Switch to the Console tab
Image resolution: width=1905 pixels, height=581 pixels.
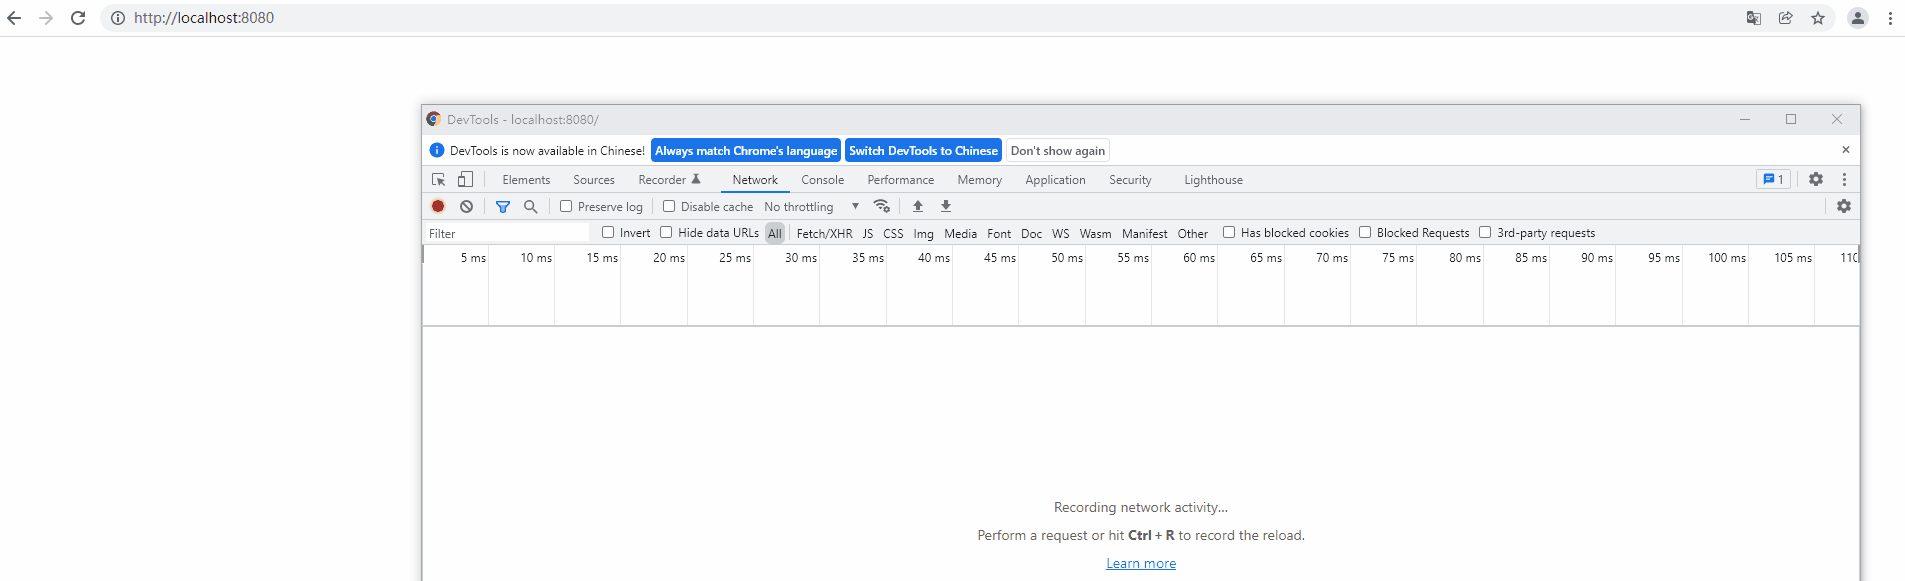(x=823, y=180)
